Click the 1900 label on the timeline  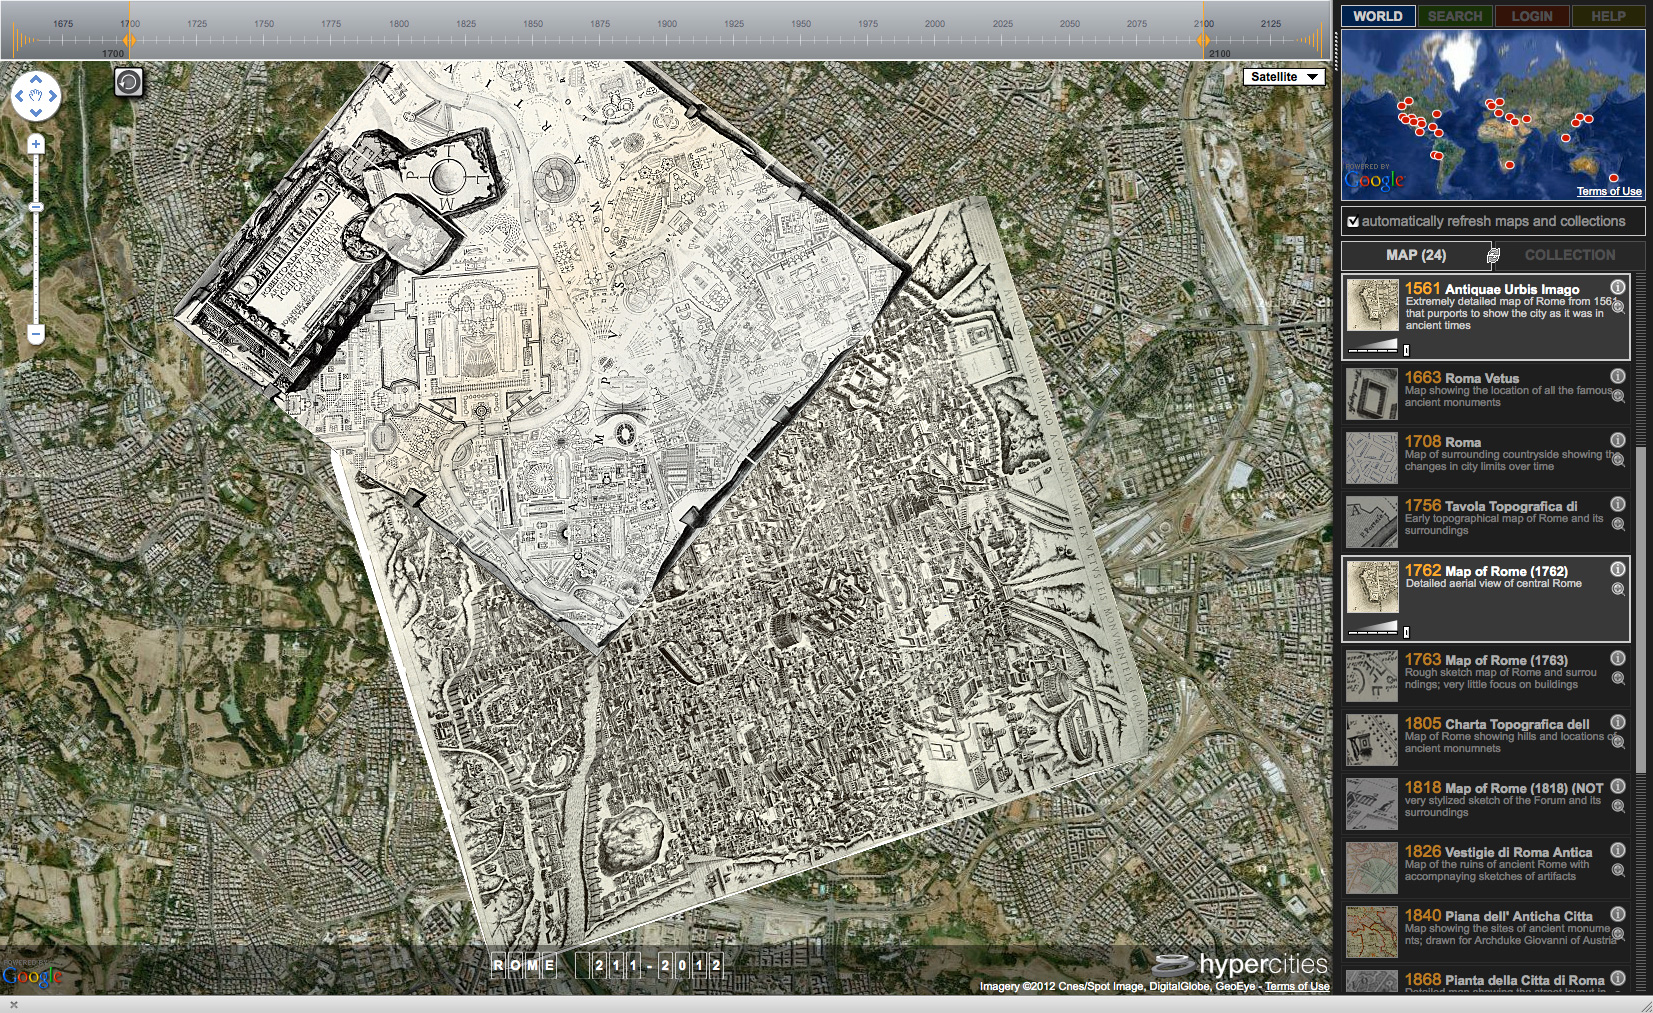pos(667,23)
